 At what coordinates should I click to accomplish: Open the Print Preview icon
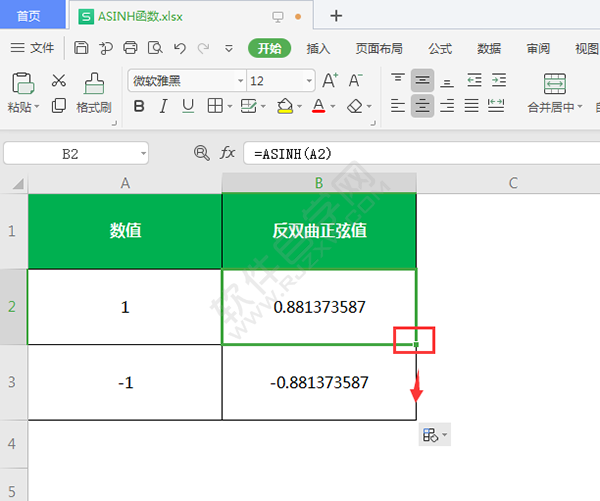[x=155, y=48]
